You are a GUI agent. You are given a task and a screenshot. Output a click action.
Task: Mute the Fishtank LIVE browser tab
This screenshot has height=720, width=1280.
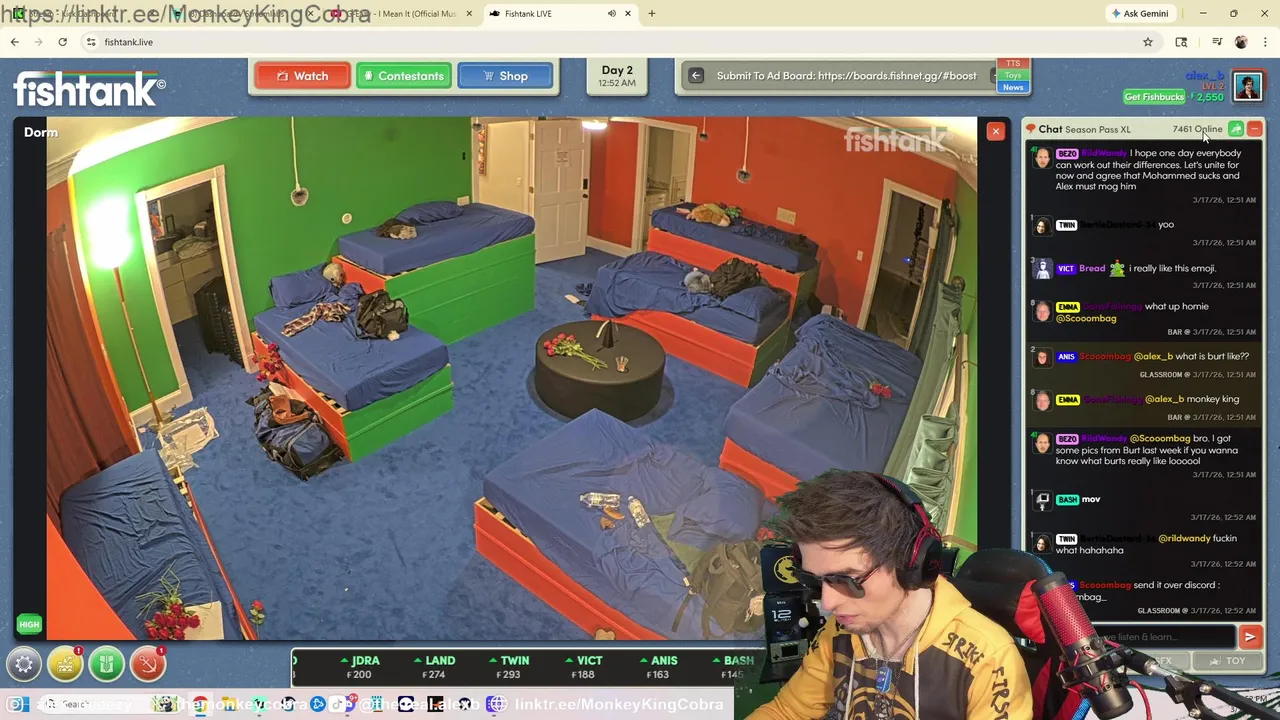point(612,14)
